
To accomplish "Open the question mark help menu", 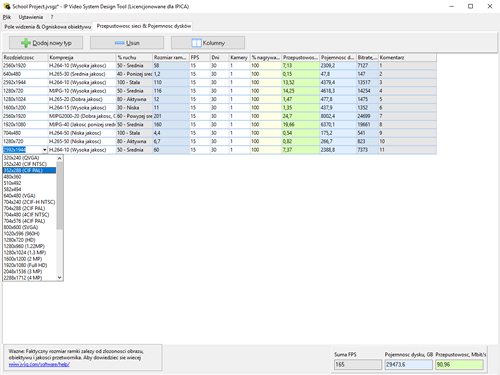I will (x=52, y=17).
